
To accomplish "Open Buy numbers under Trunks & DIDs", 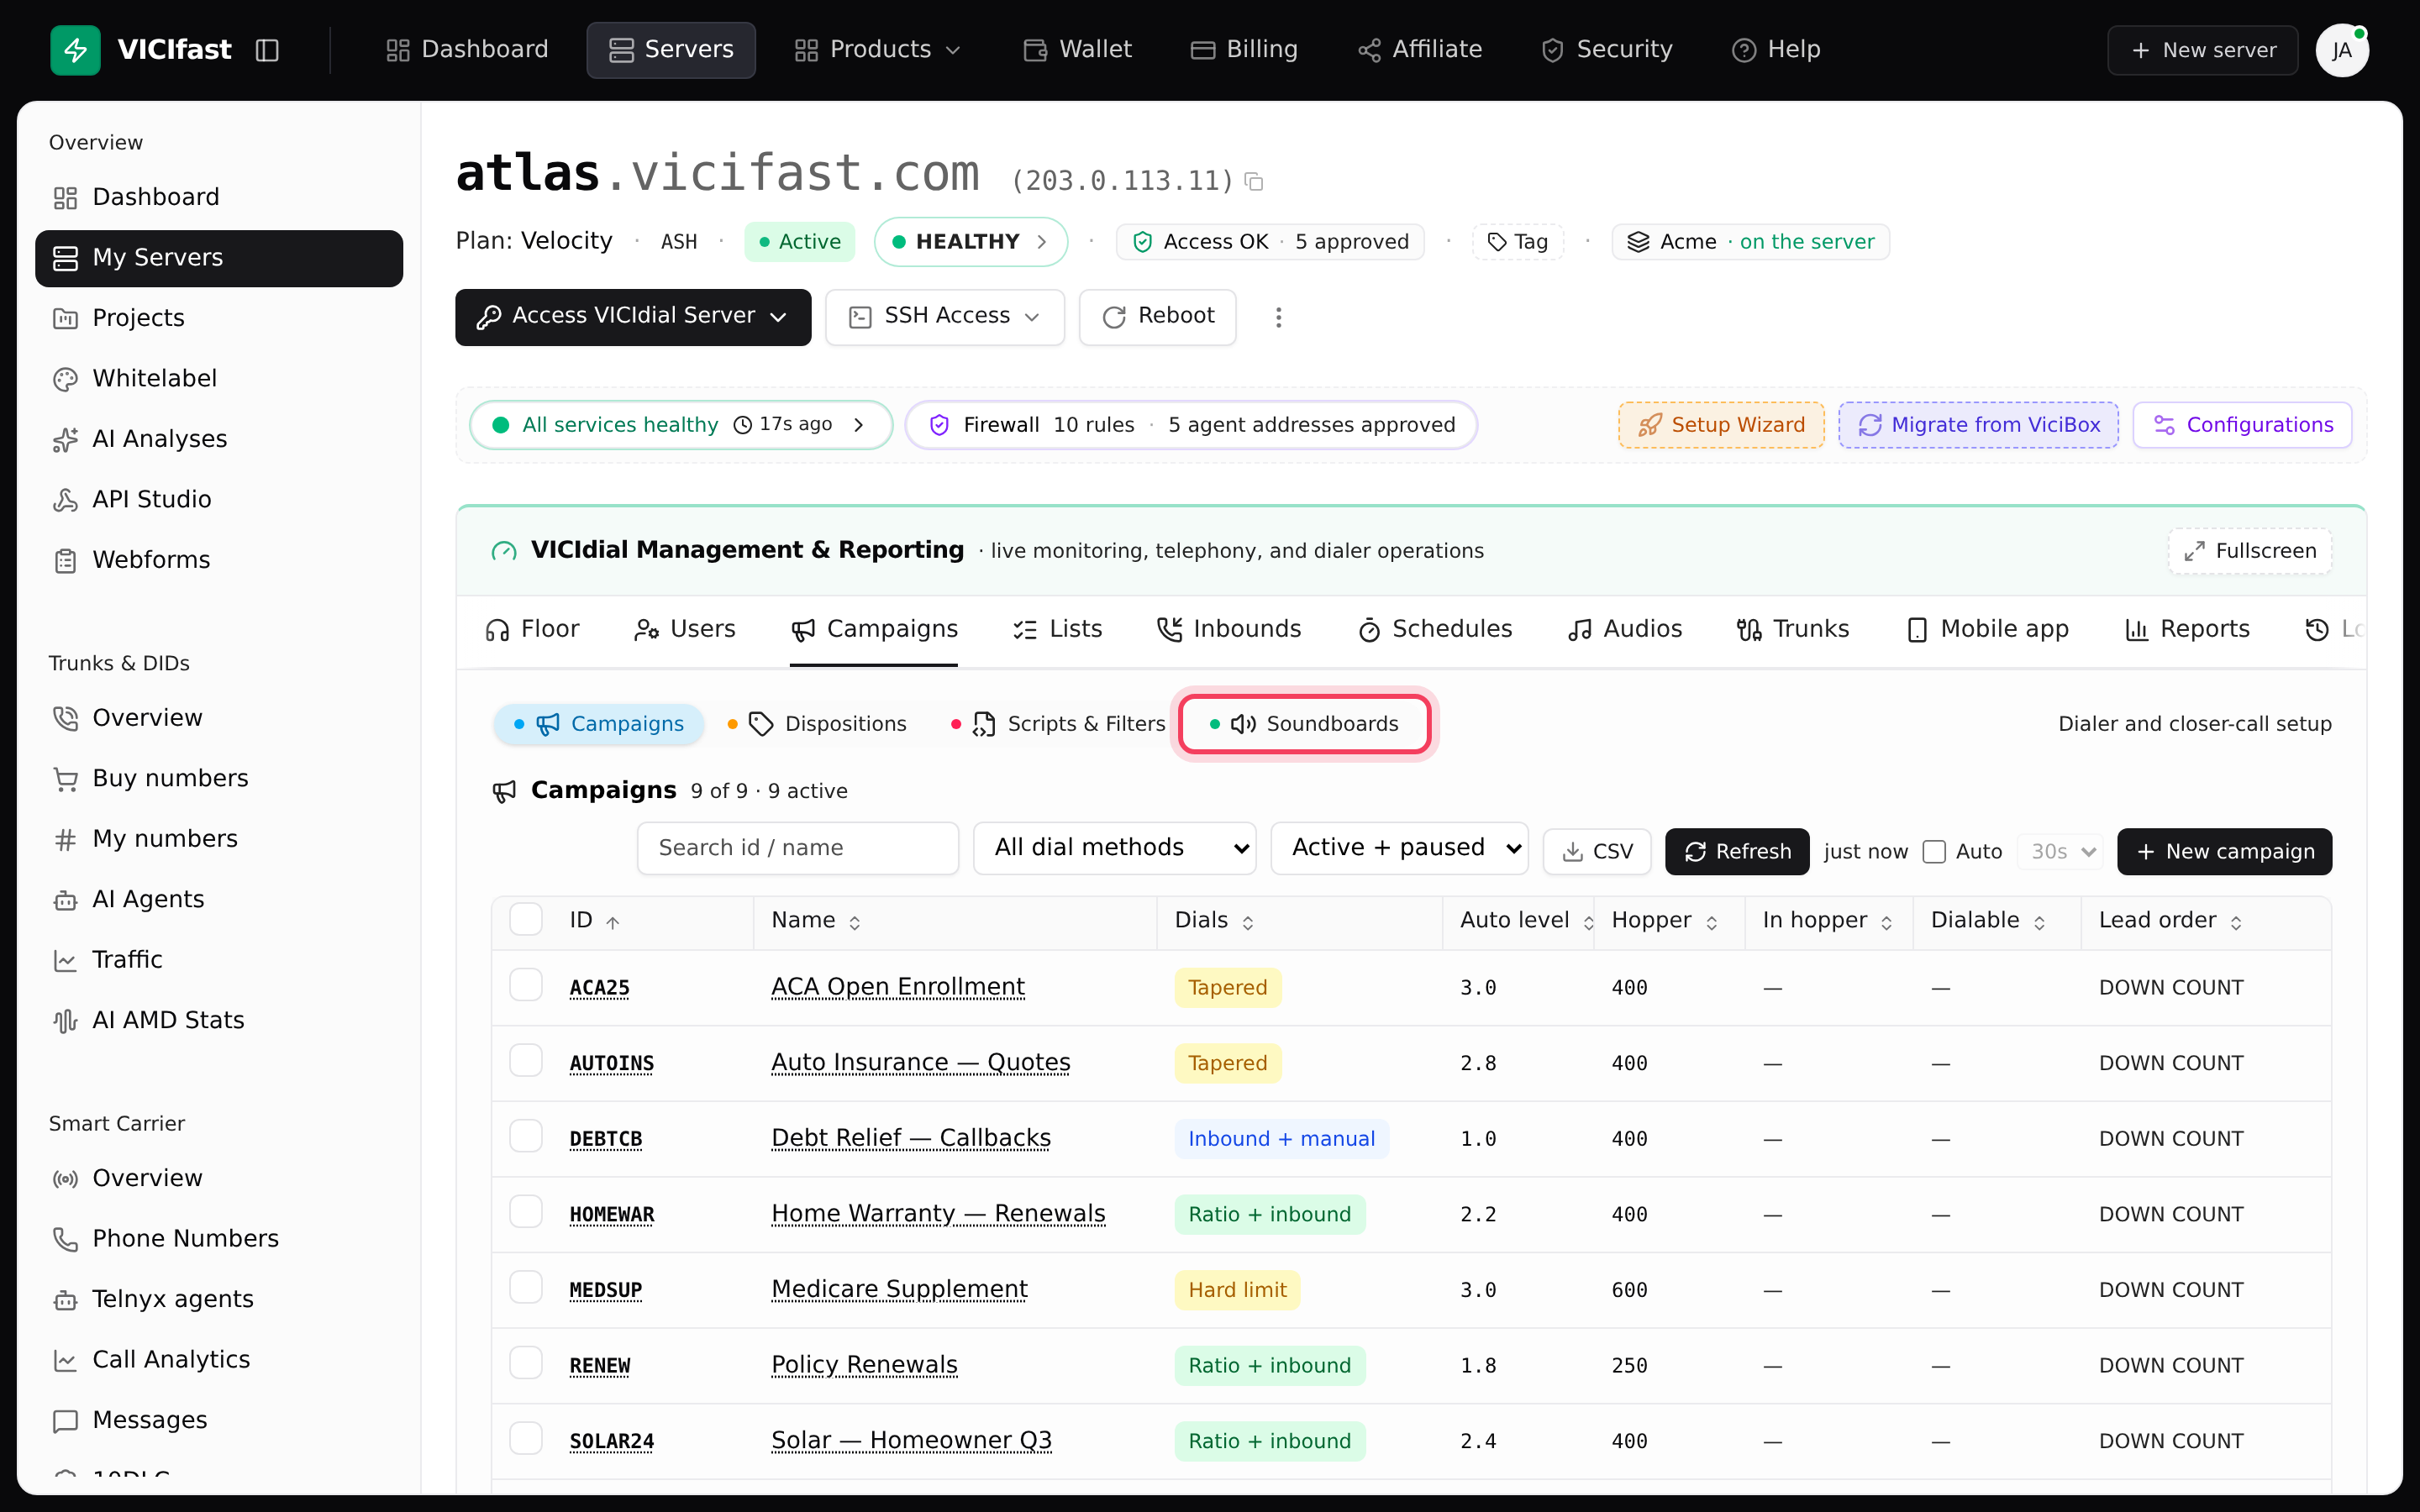I will [219, 778].
